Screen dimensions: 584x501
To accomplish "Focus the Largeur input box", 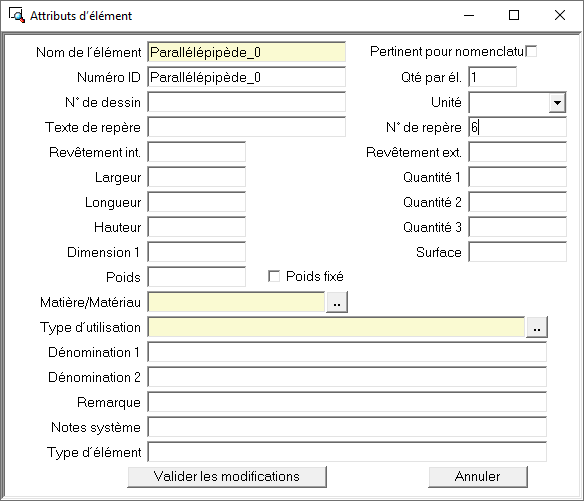I will coord(197,177).
